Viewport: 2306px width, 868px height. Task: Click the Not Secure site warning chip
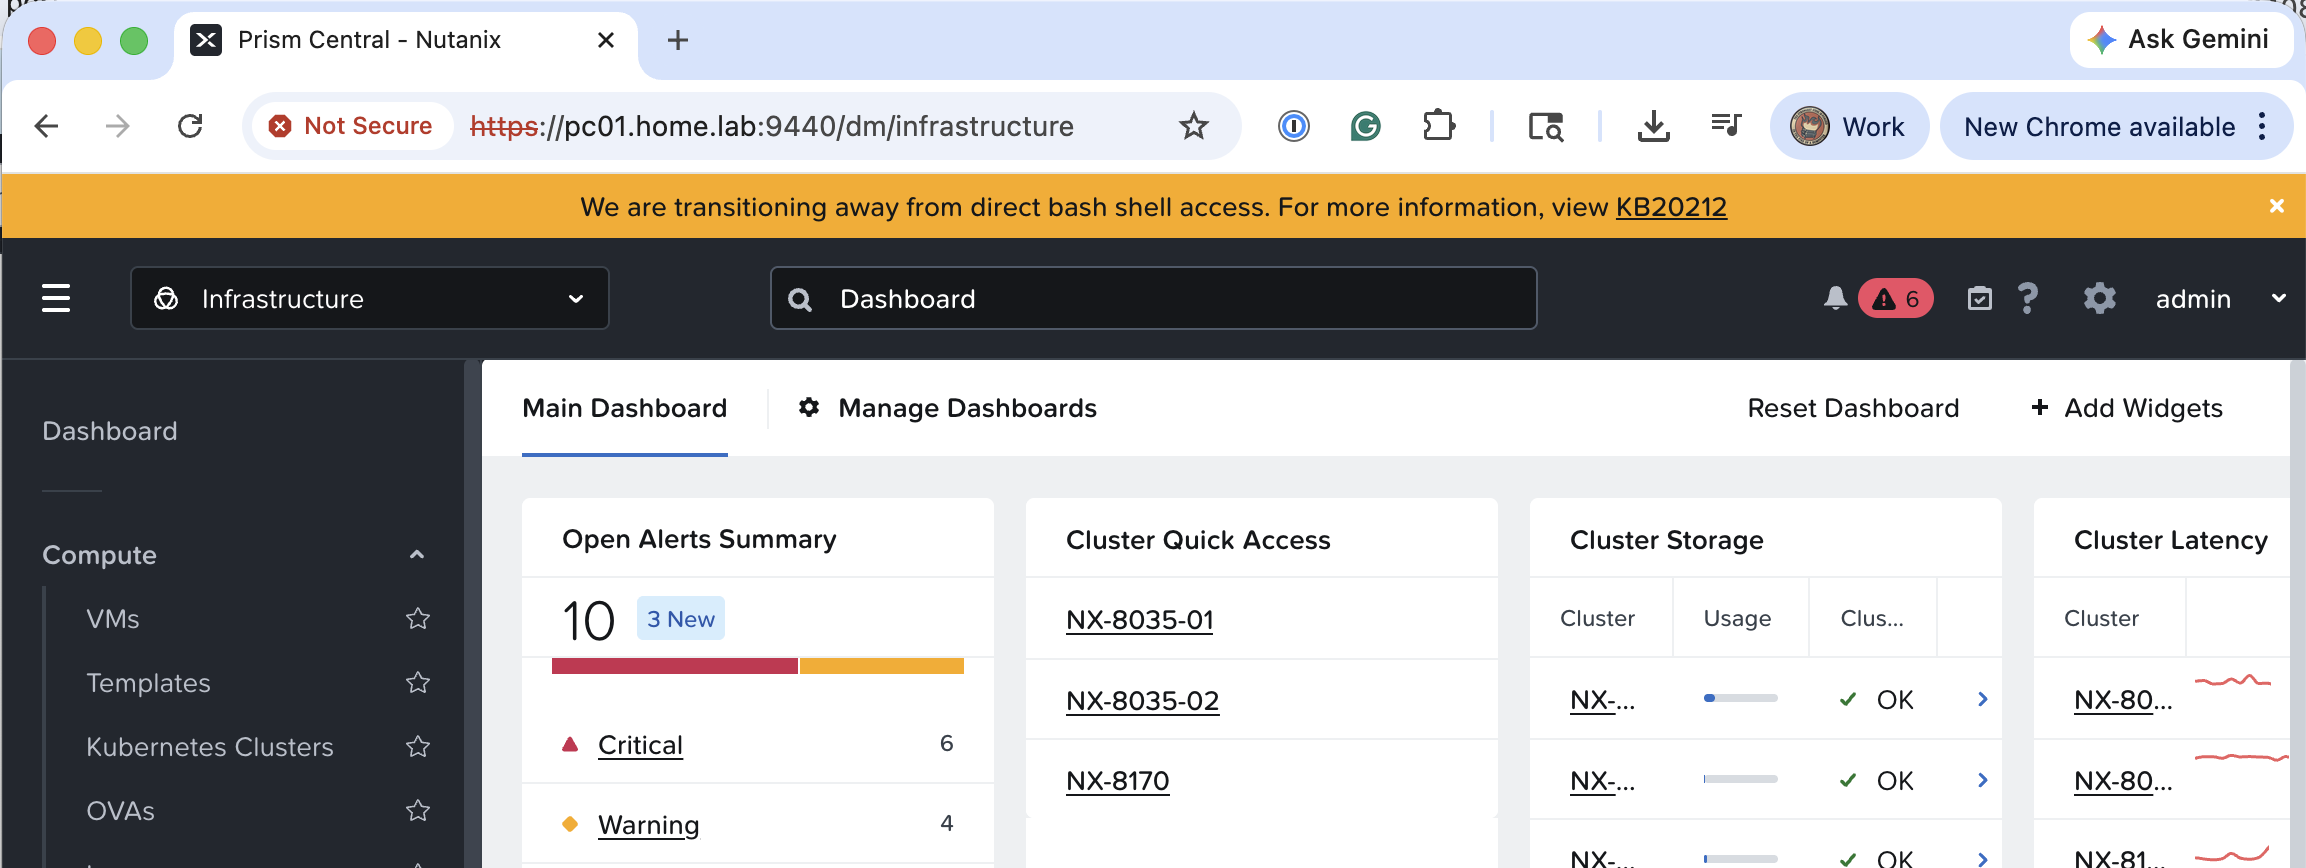350,126
